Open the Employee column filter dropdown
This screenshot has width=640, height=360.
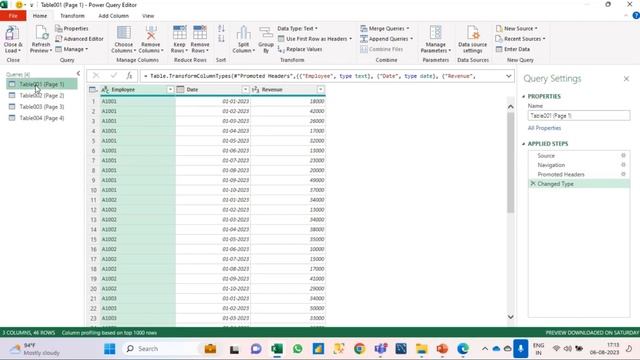tap(170, 89)
